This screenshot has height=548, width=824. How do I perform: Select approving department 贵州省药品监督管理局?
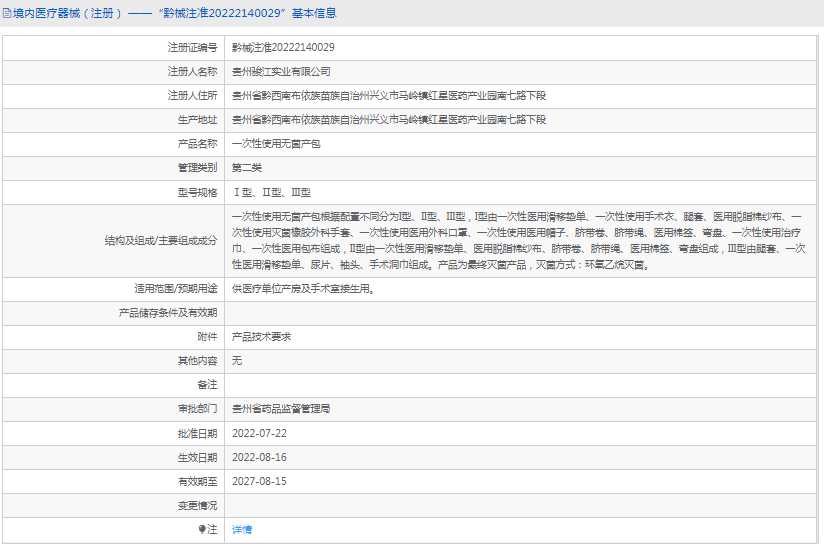click(x=281, y=409)
